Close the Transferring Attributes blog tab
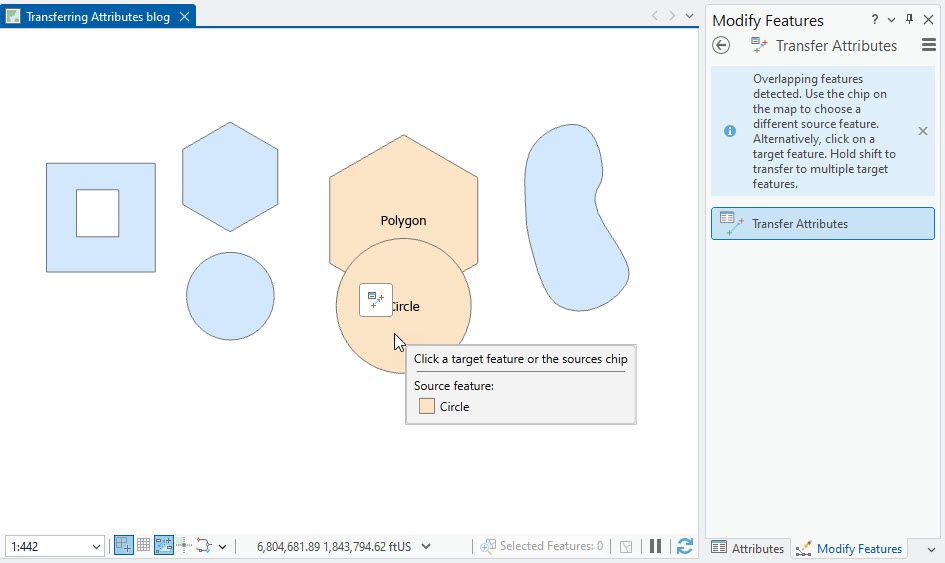 [x=184, y=17]
